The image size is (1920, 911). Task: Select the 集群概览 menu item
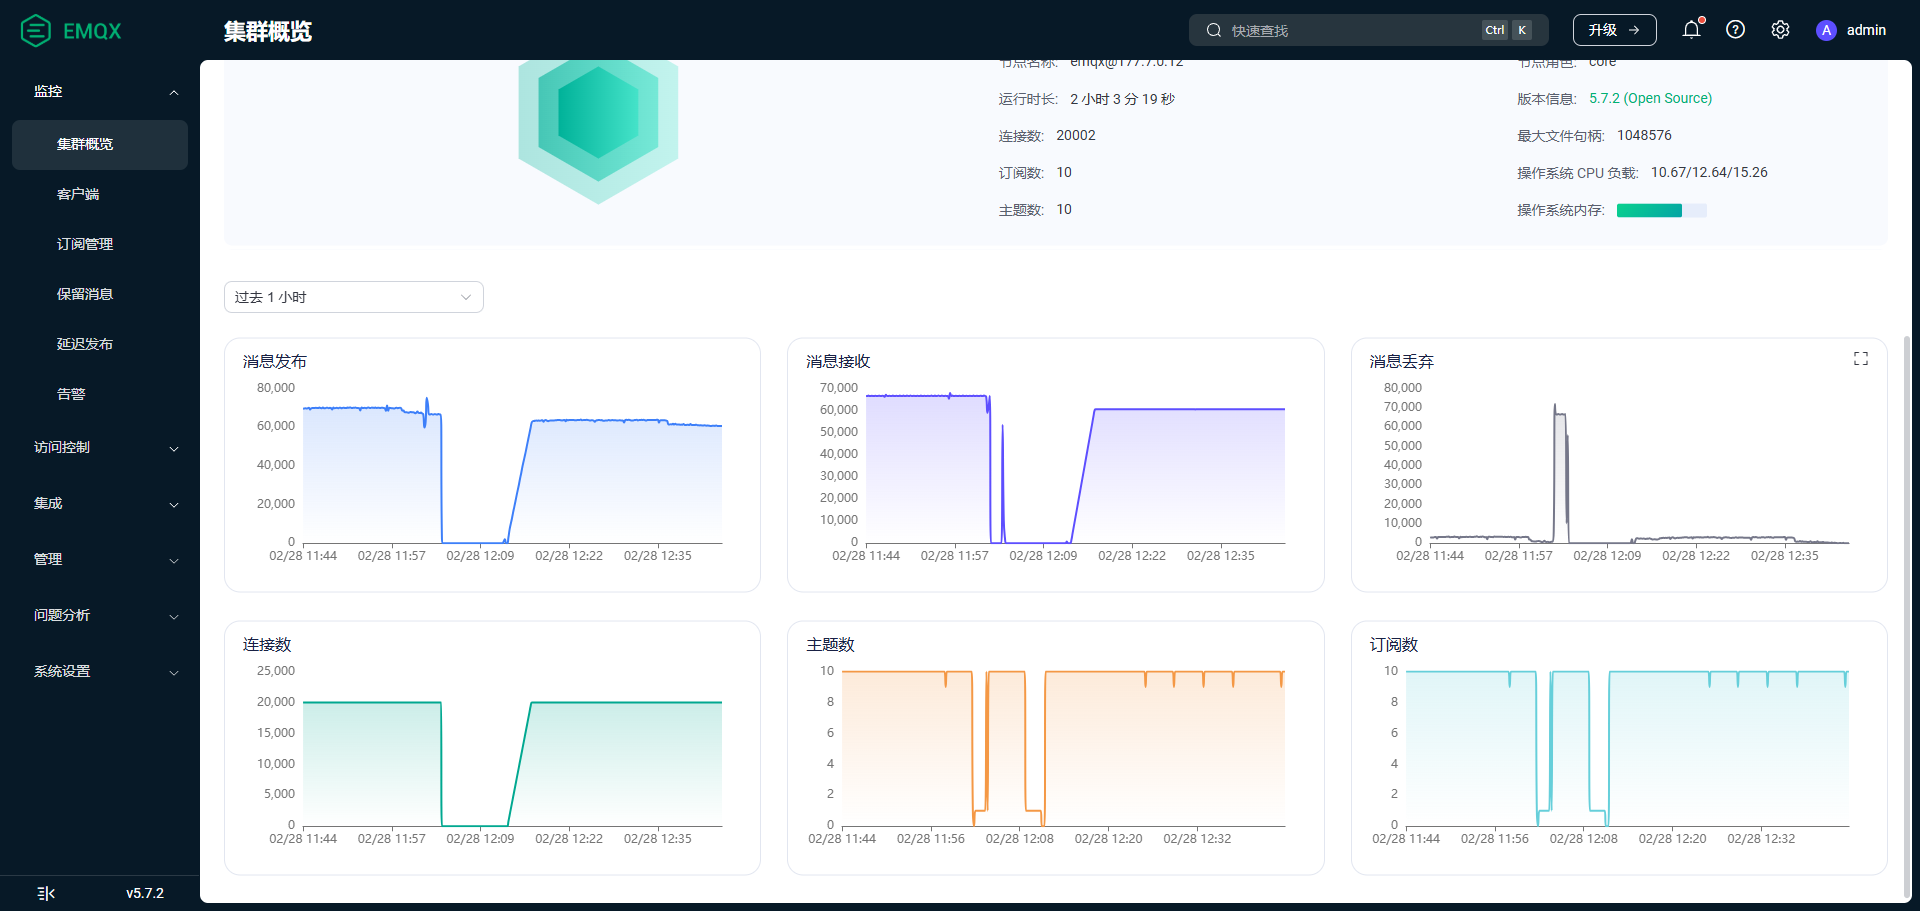pyautogui.click(x=100, y=145)
